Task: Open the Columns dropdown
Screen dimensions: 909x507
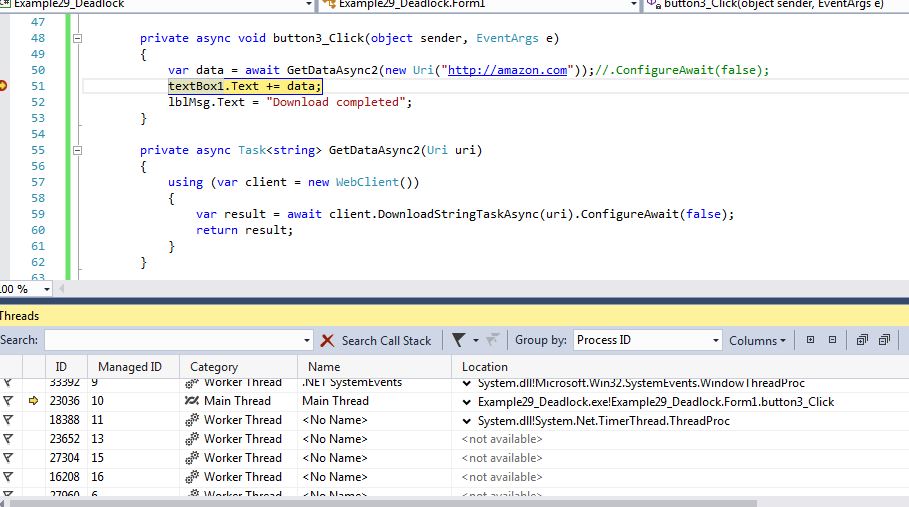Action: (757, 341)
